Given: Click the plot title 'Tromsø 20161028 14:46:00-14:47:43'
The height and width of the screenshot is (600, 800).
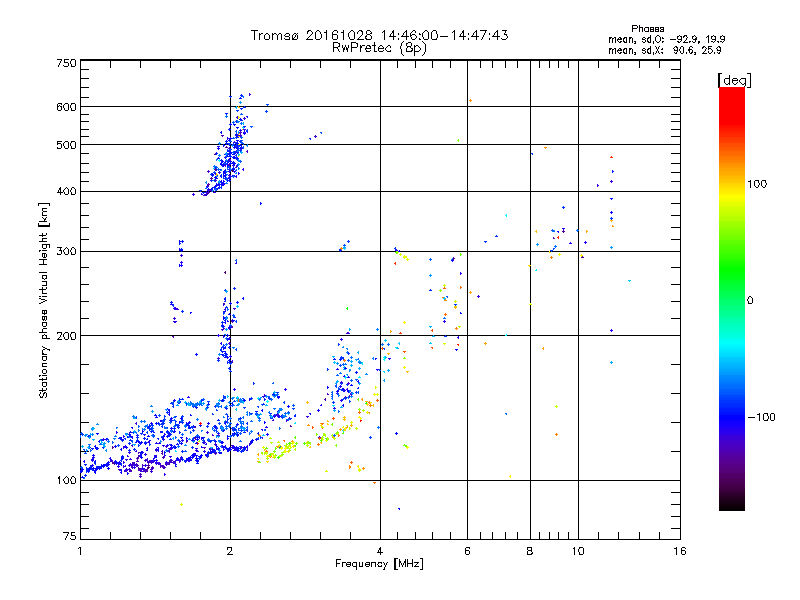Looking at the screenshot, I should click(379, 35).
